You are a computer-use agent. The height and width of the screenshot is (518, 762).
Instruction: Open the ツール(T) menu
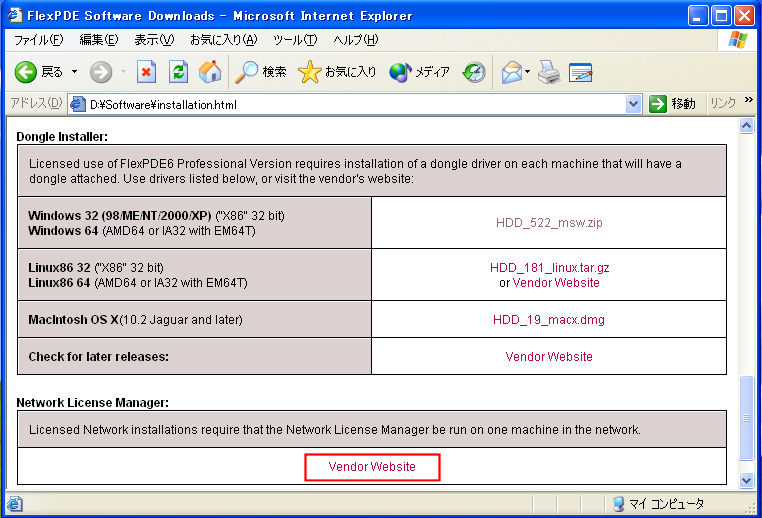coord(295,40)
